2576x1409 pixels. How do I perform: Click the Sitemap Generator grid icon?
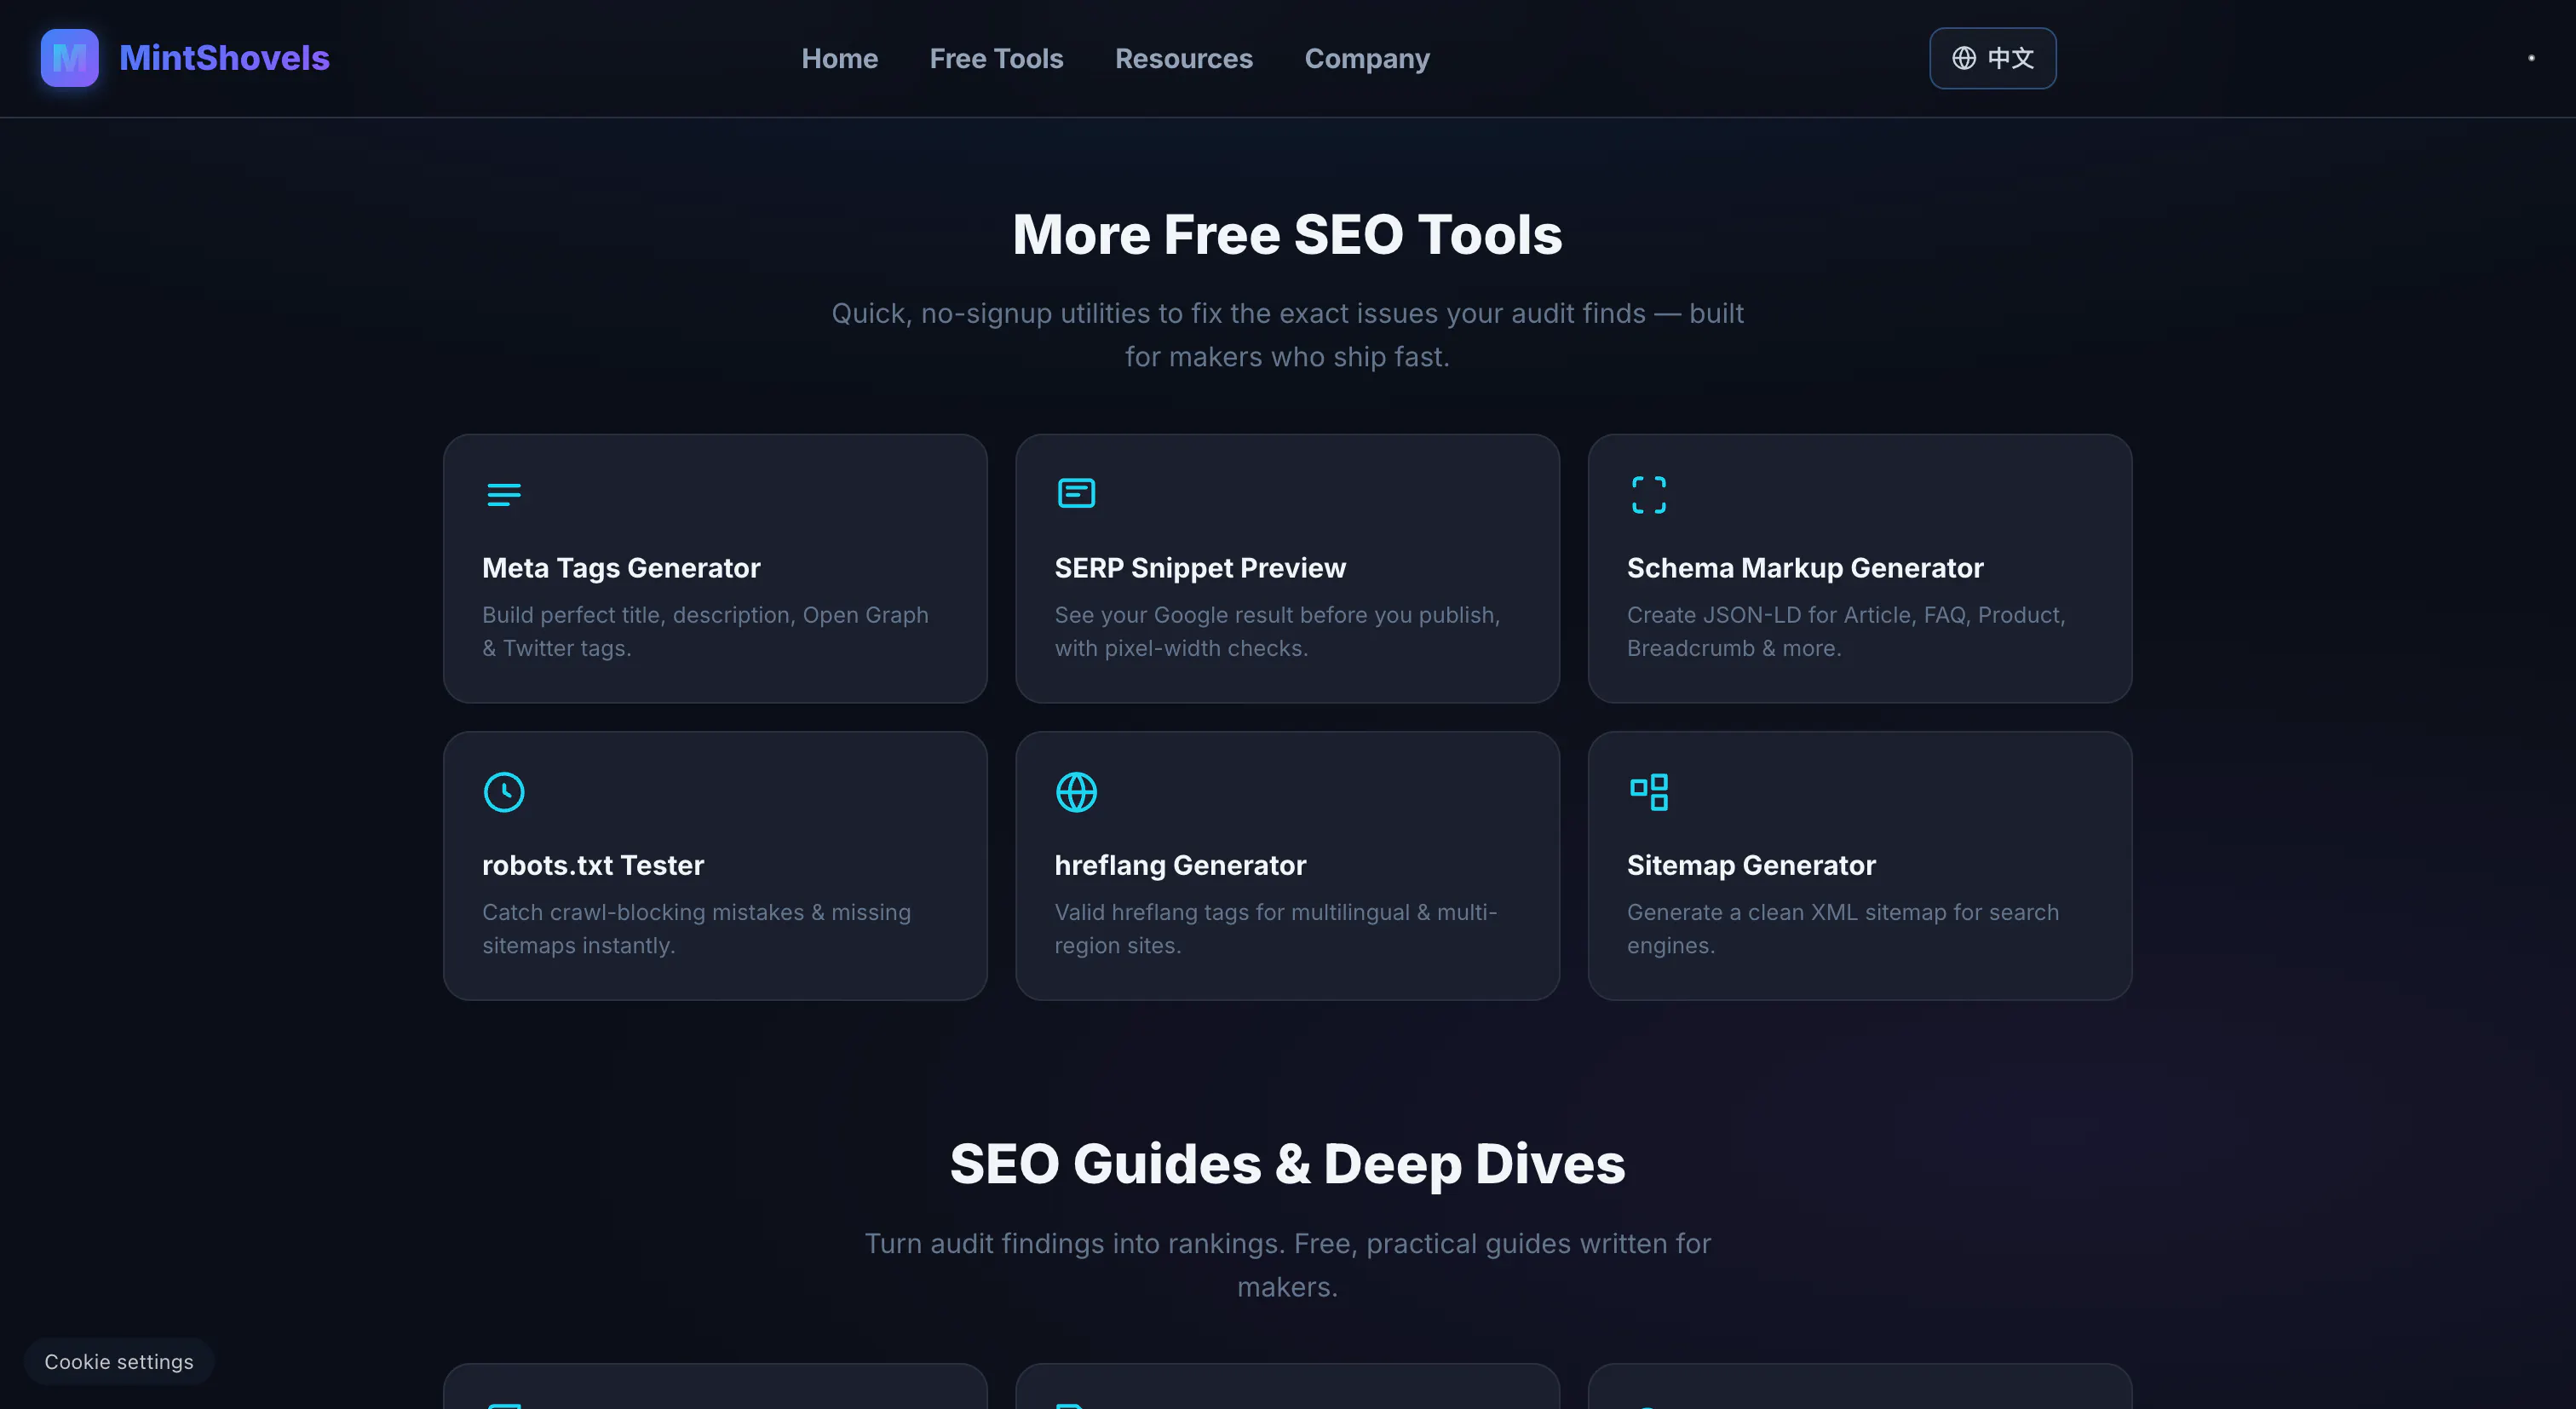[x=1648, y=792]
